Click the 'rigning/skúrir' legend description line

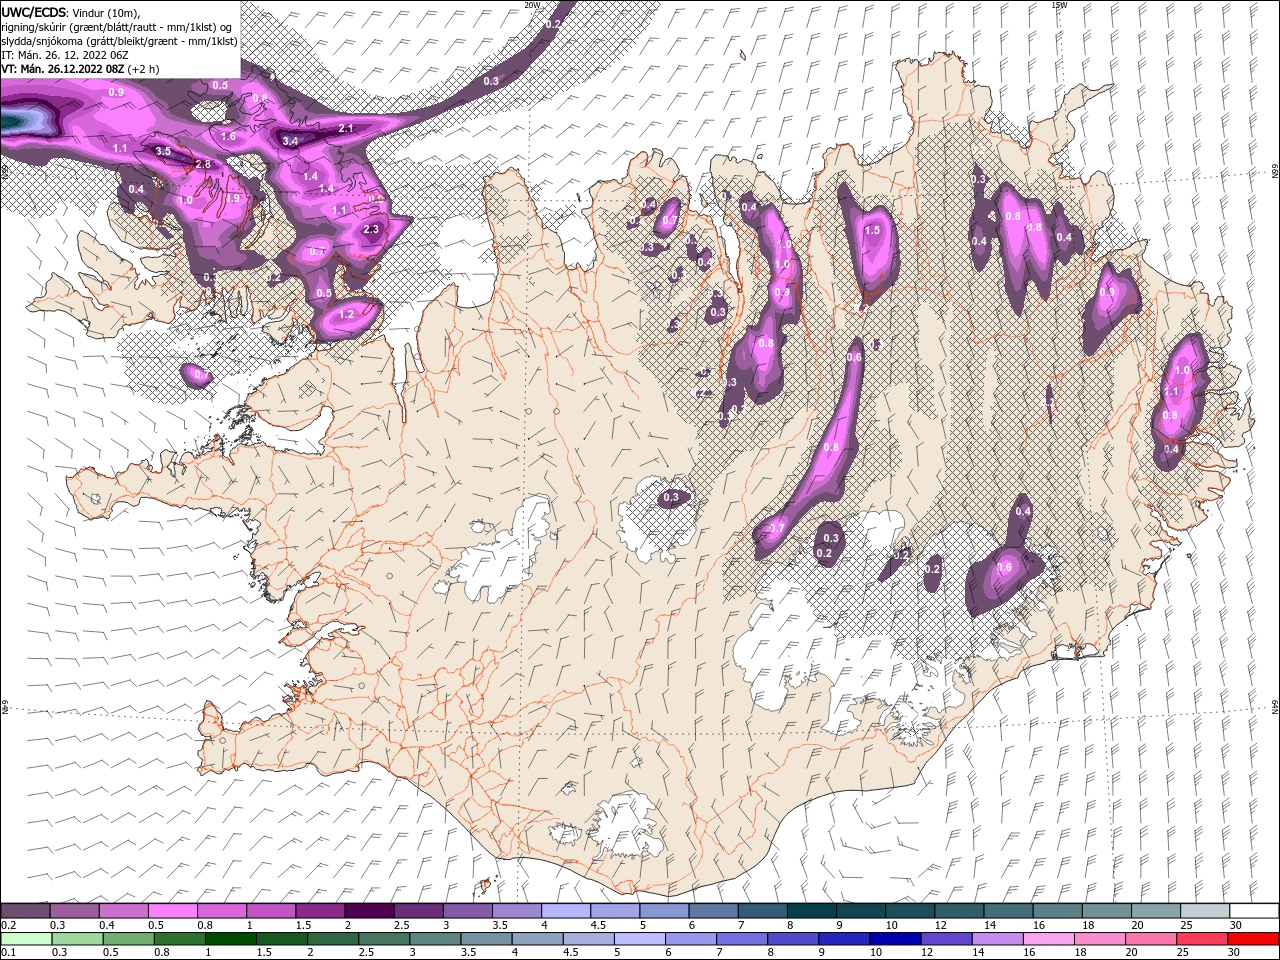(117, 27)
